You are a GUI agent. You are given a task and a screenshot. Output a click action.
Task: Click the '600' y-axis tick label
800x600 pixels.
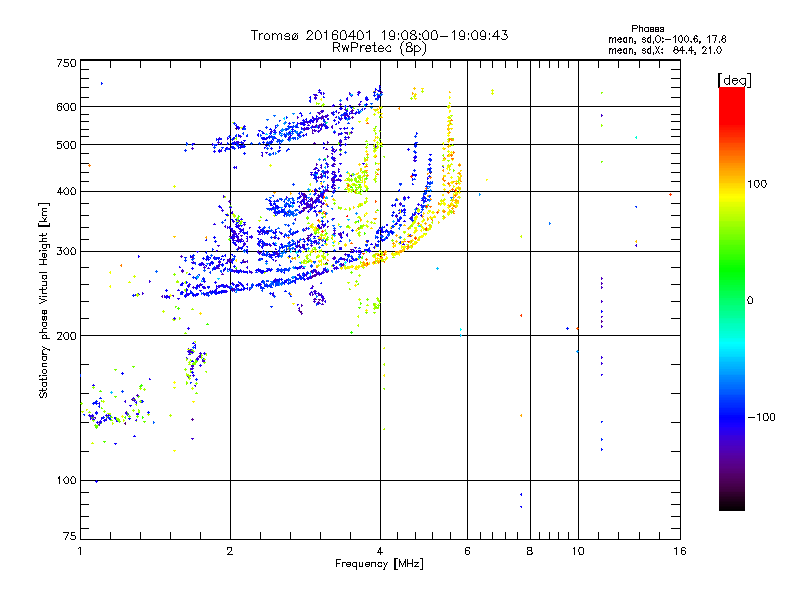coord(67,107)
